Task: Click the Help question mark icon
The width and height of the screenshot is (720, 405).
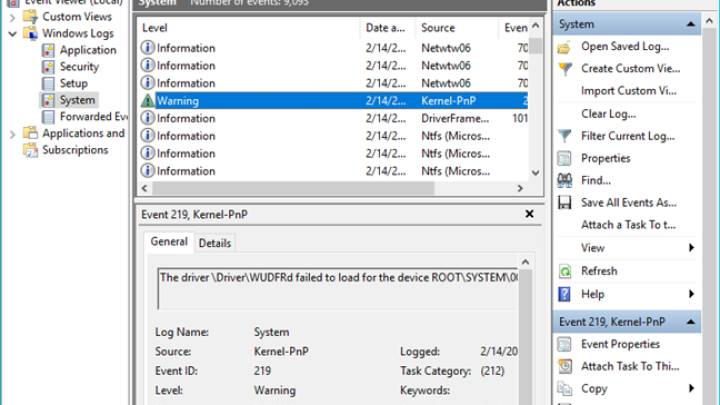Action: coord(565,294)
